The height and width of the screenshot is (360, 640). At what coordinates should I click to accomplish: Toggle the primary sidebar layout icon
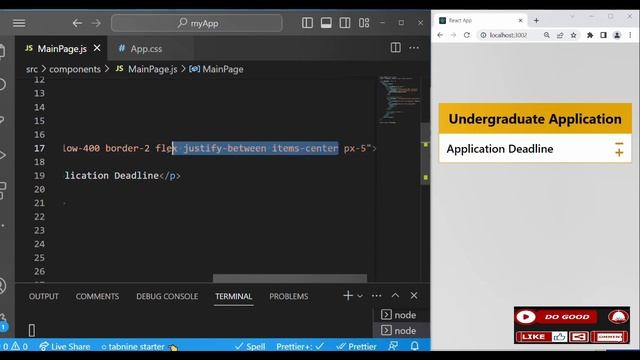coord(307,23)
